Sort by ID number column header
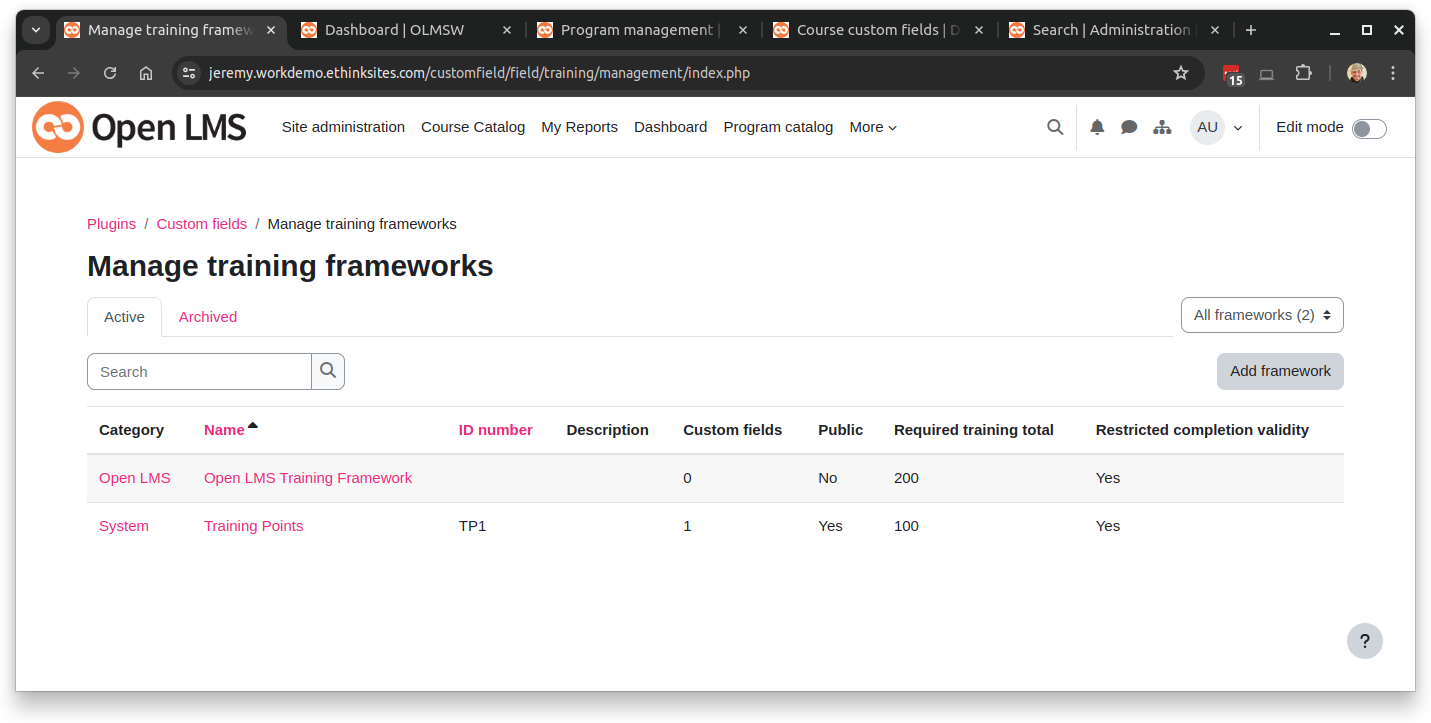The width and height of the screenshot is (1431, 723). point(495,430)
